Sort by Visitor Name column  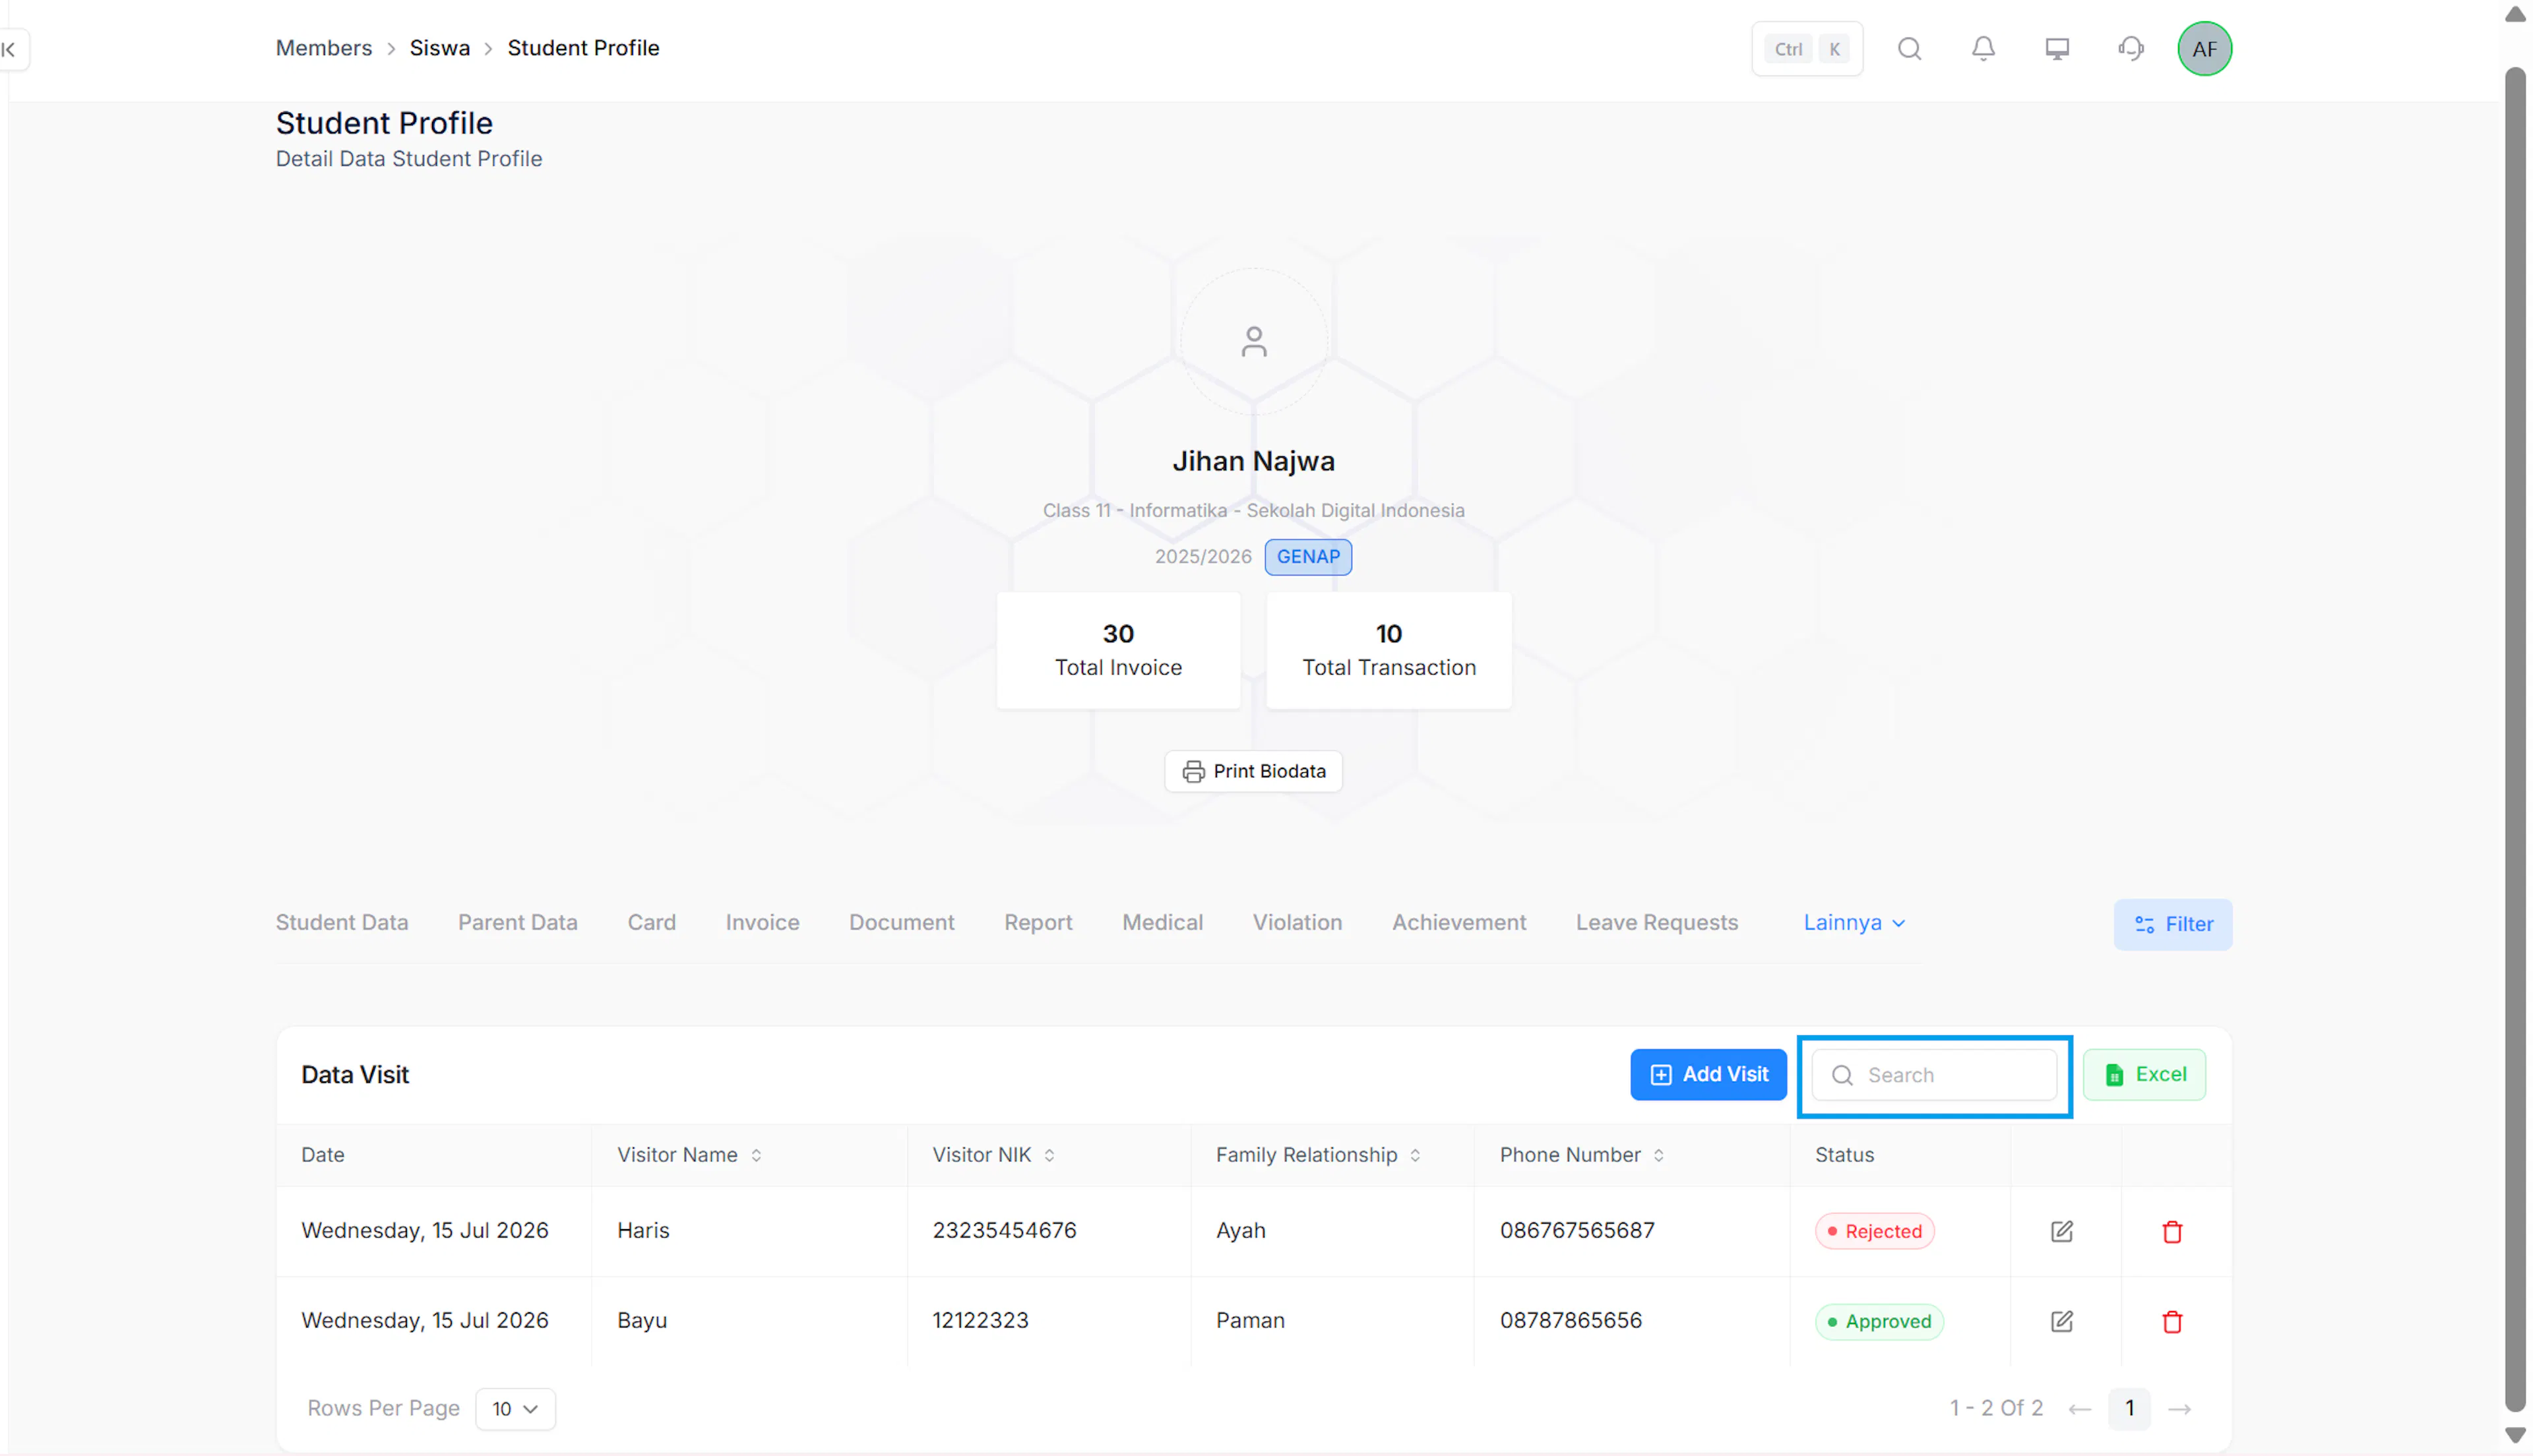[x=756, y=1155]
